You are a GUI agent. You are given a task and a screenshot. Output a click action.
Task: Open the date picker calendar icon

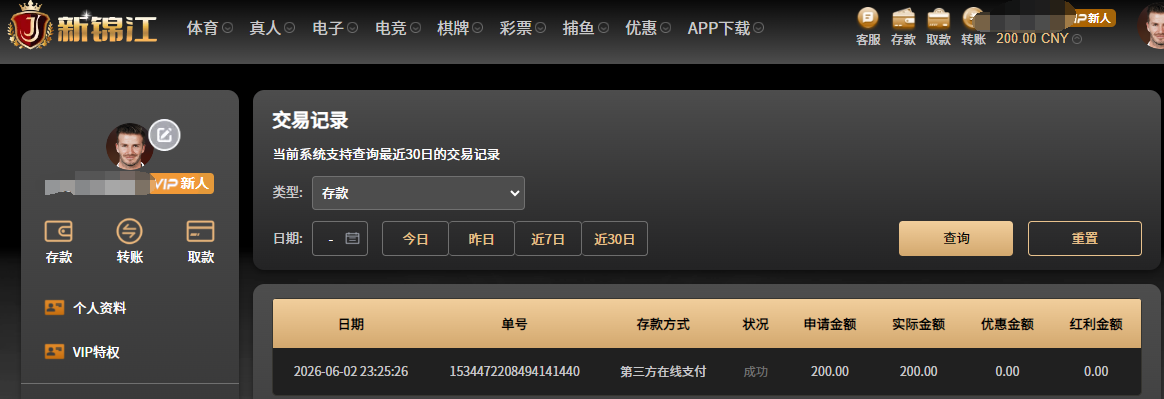tap(353, 239)
